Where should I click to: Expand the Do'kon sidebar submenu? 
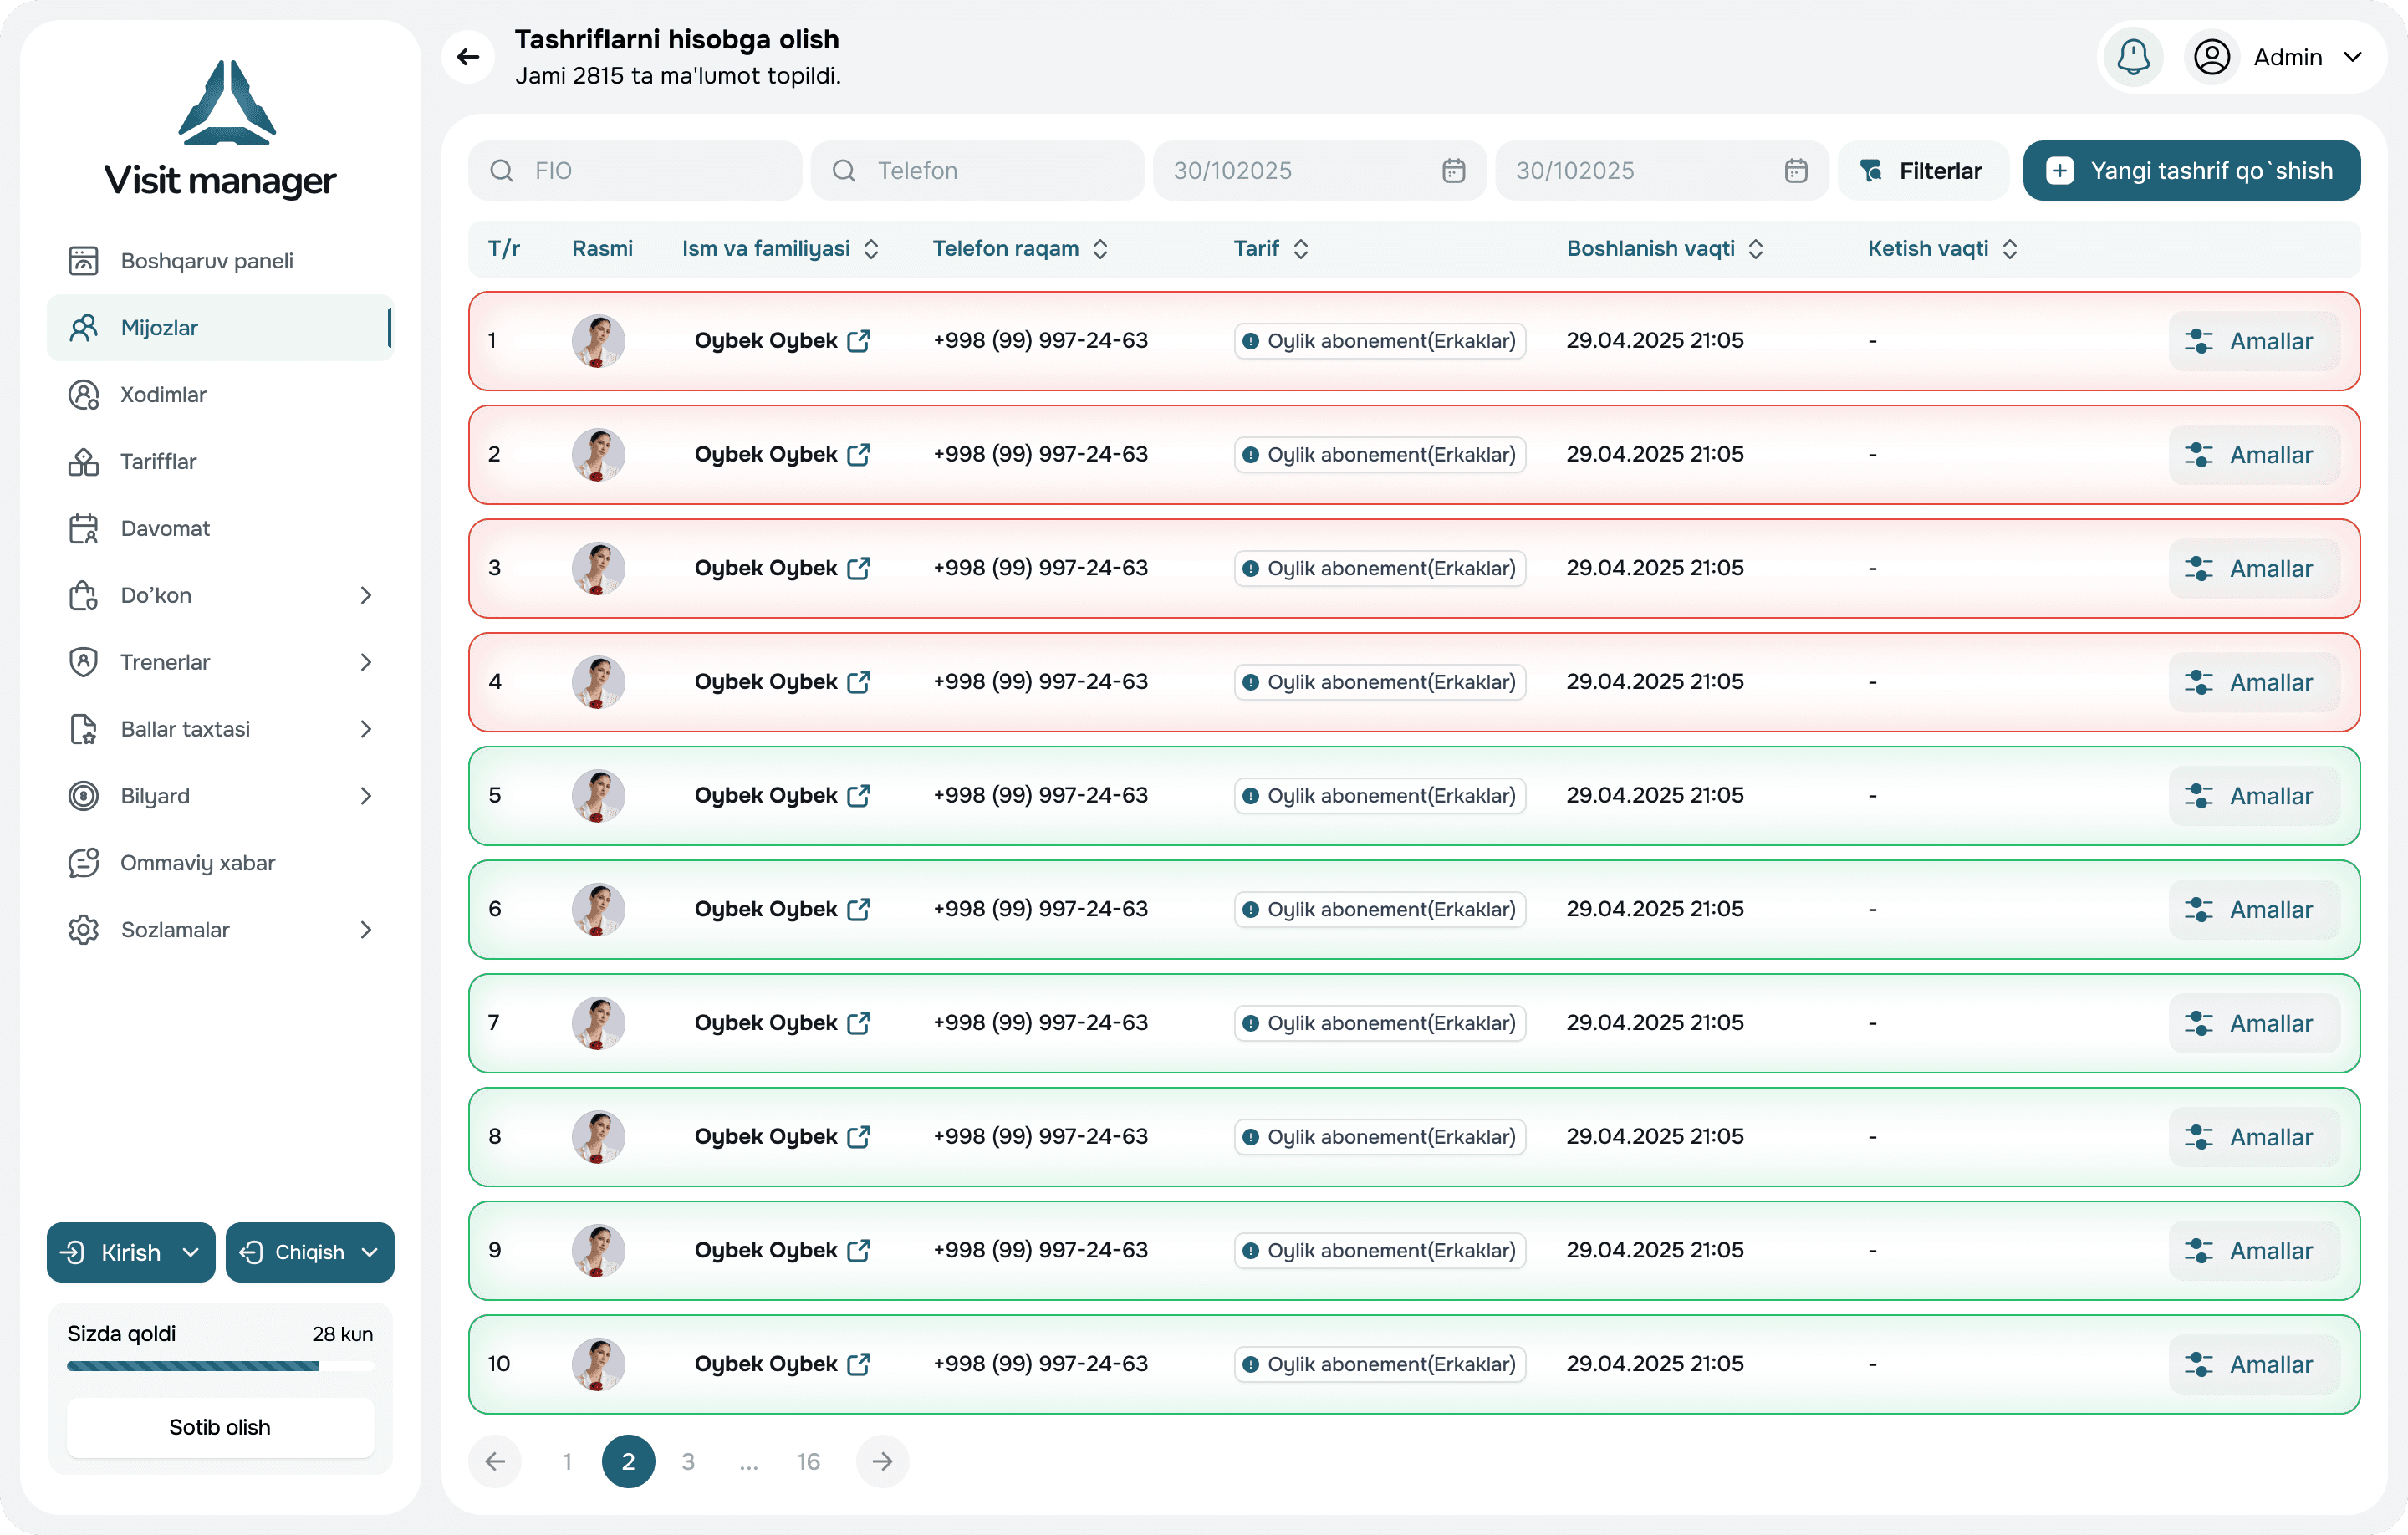pyautogui.click(x=365, y=596)
